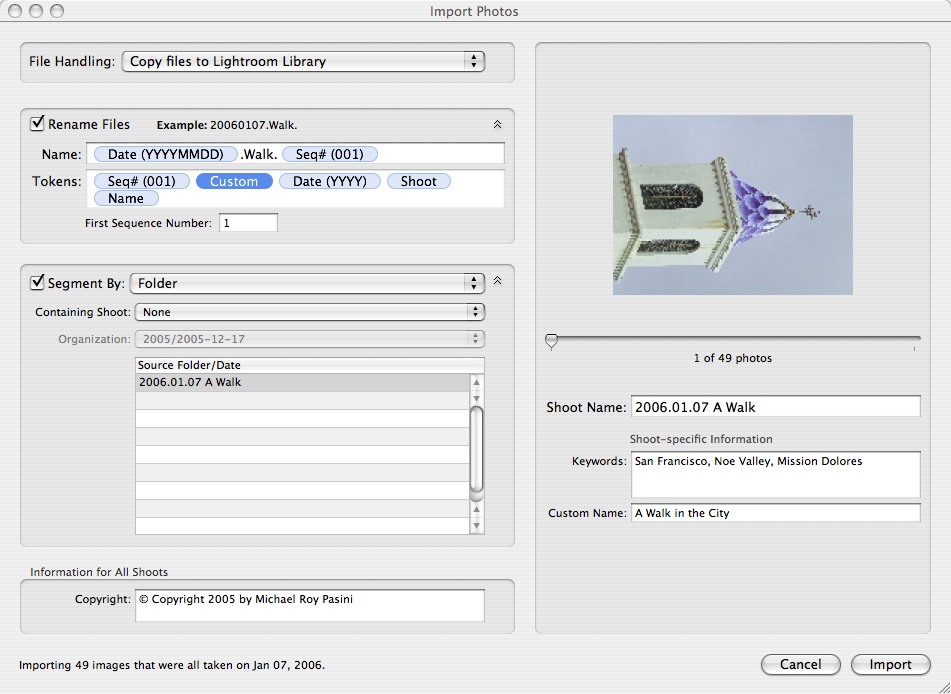Screen dimensions: 951x694
Task: Select the Name token pill
Action: tap(126, 198)
